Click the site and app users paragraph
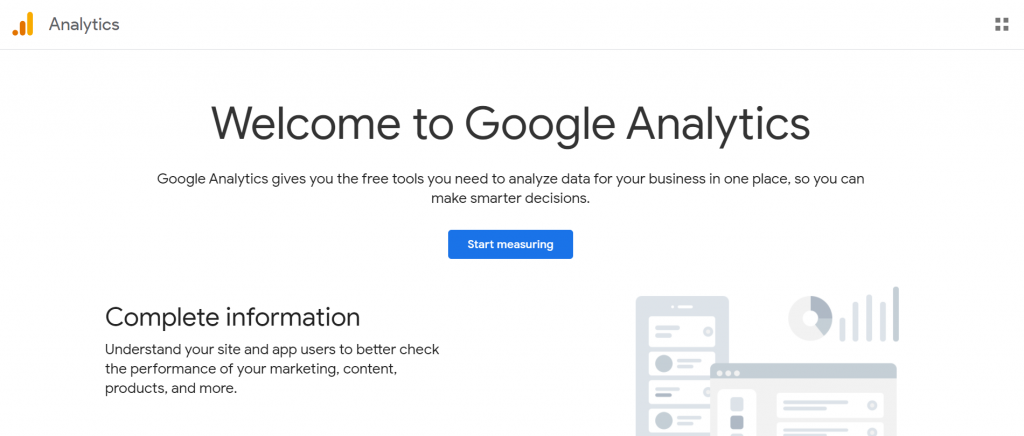Screen dimensions: 1024x436 coord(272,369)
